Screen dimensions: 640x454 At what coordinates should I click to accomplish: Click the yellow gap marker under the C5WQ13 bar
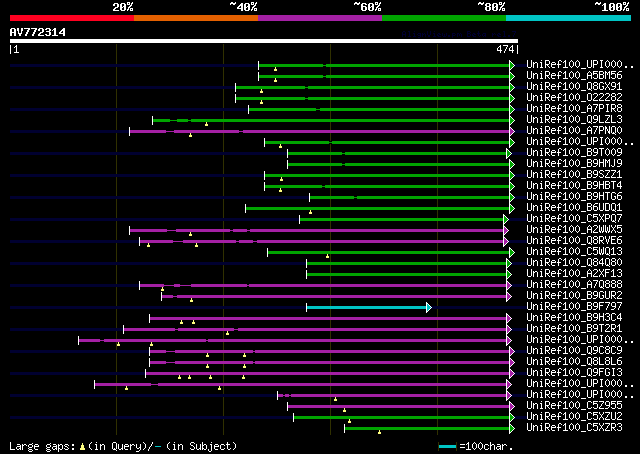point(328,256)
